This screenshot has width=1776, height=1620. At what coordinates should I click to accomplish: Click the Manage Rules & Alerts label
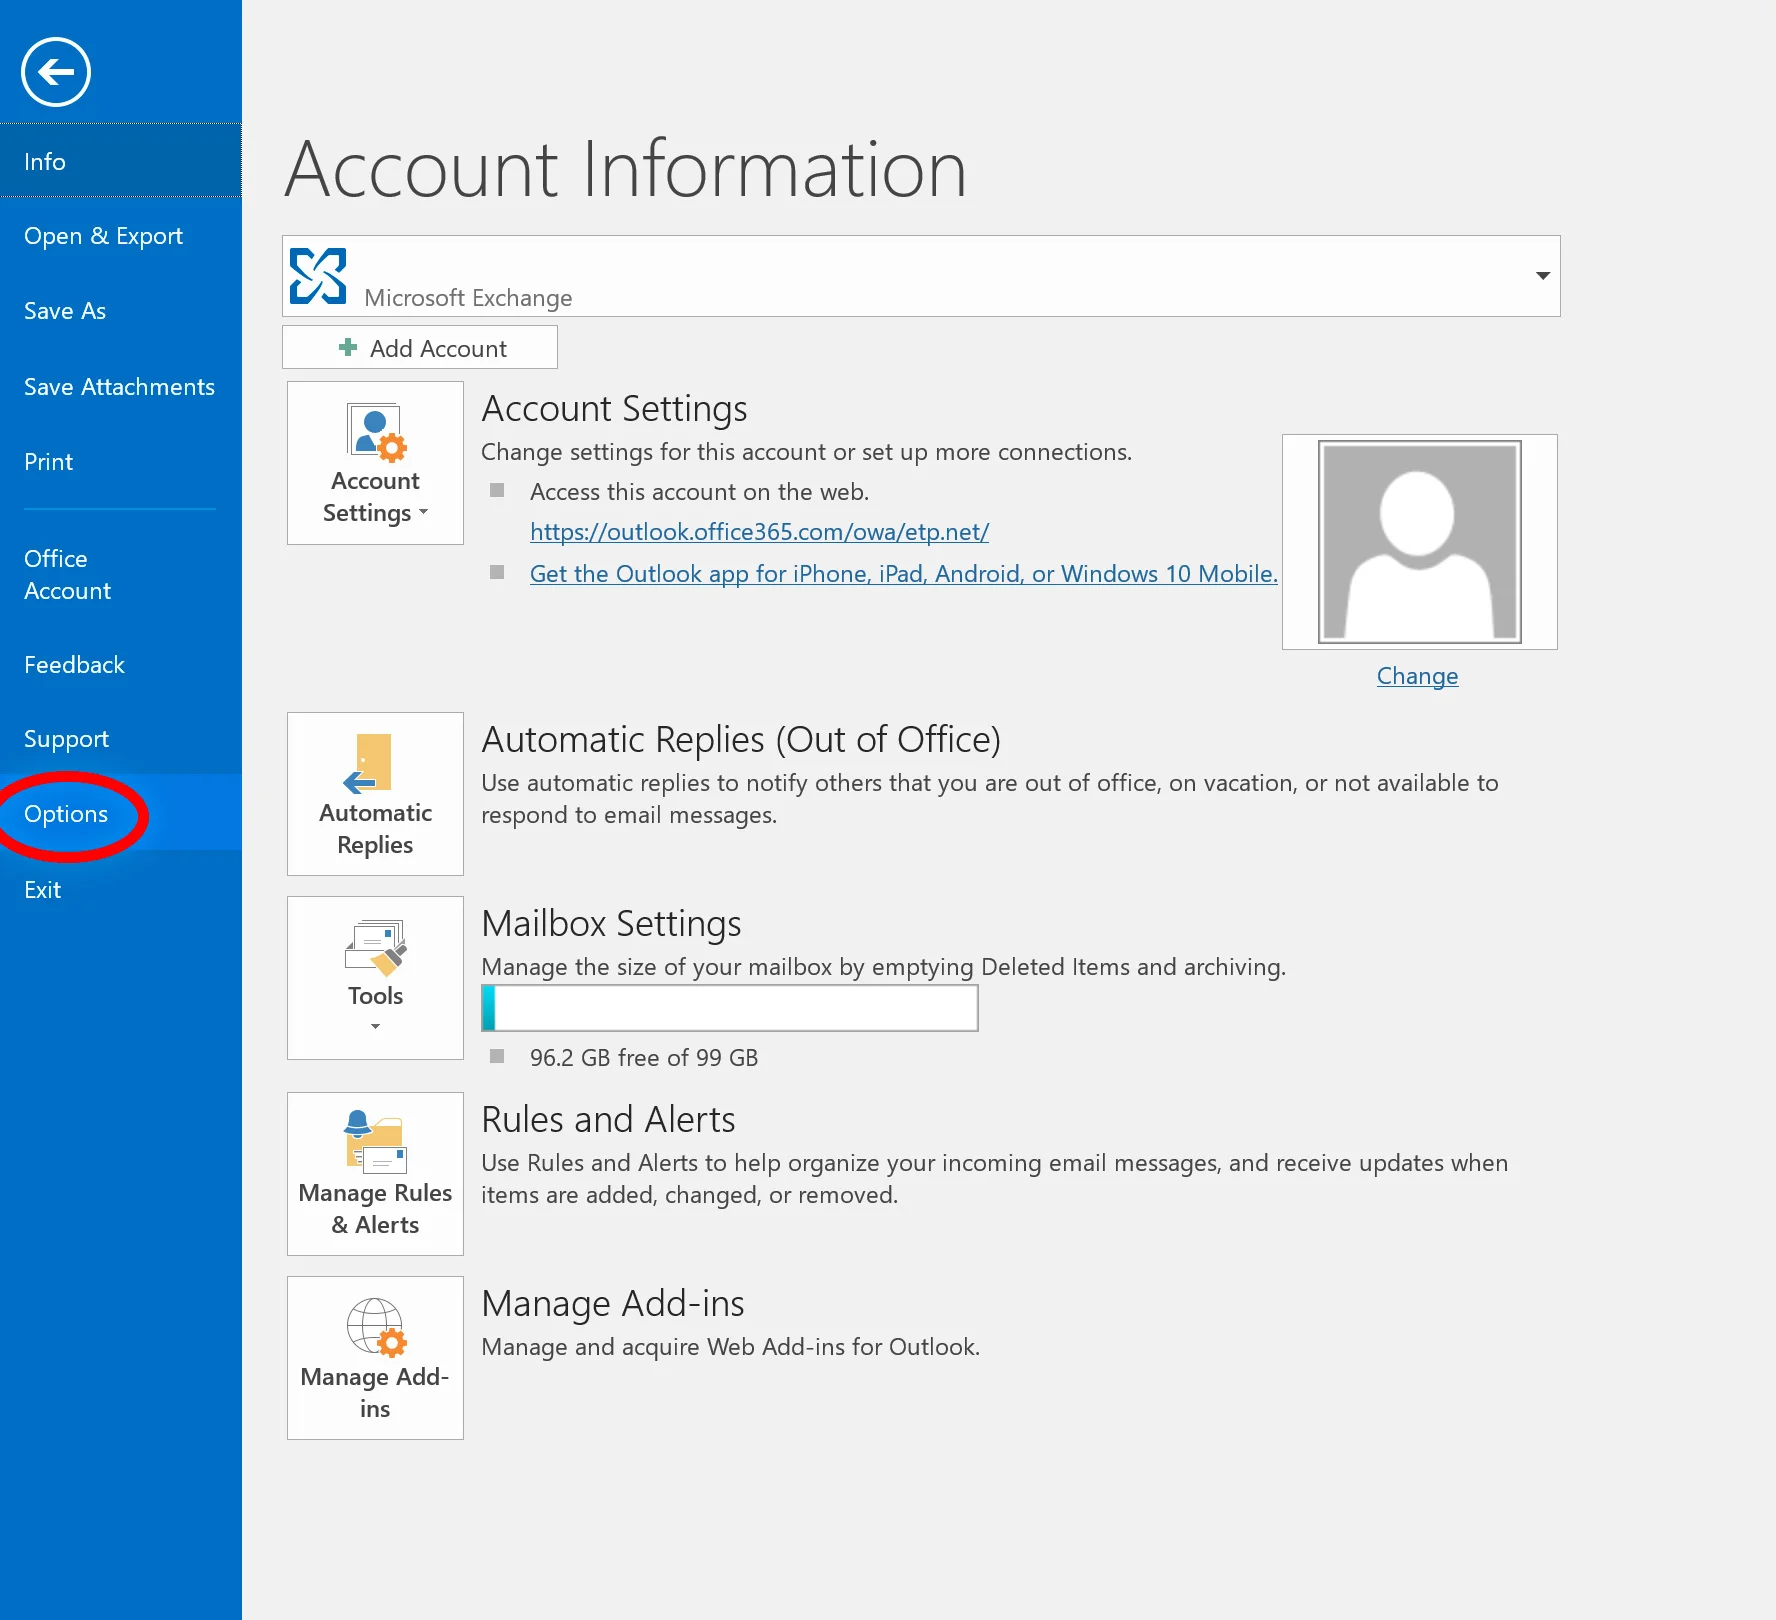coord(376,1209)
